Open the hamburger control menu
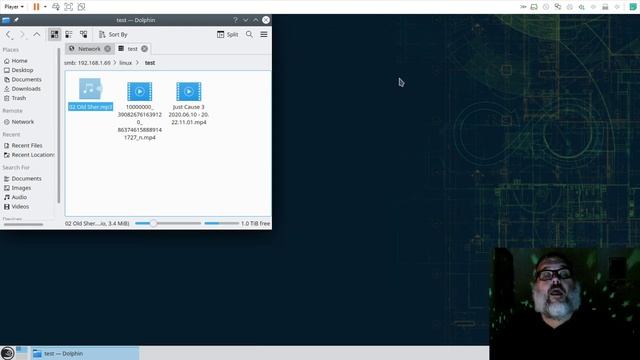Image resolution: width=640 pixels, height=360 pixels. (x=264, y=35)
